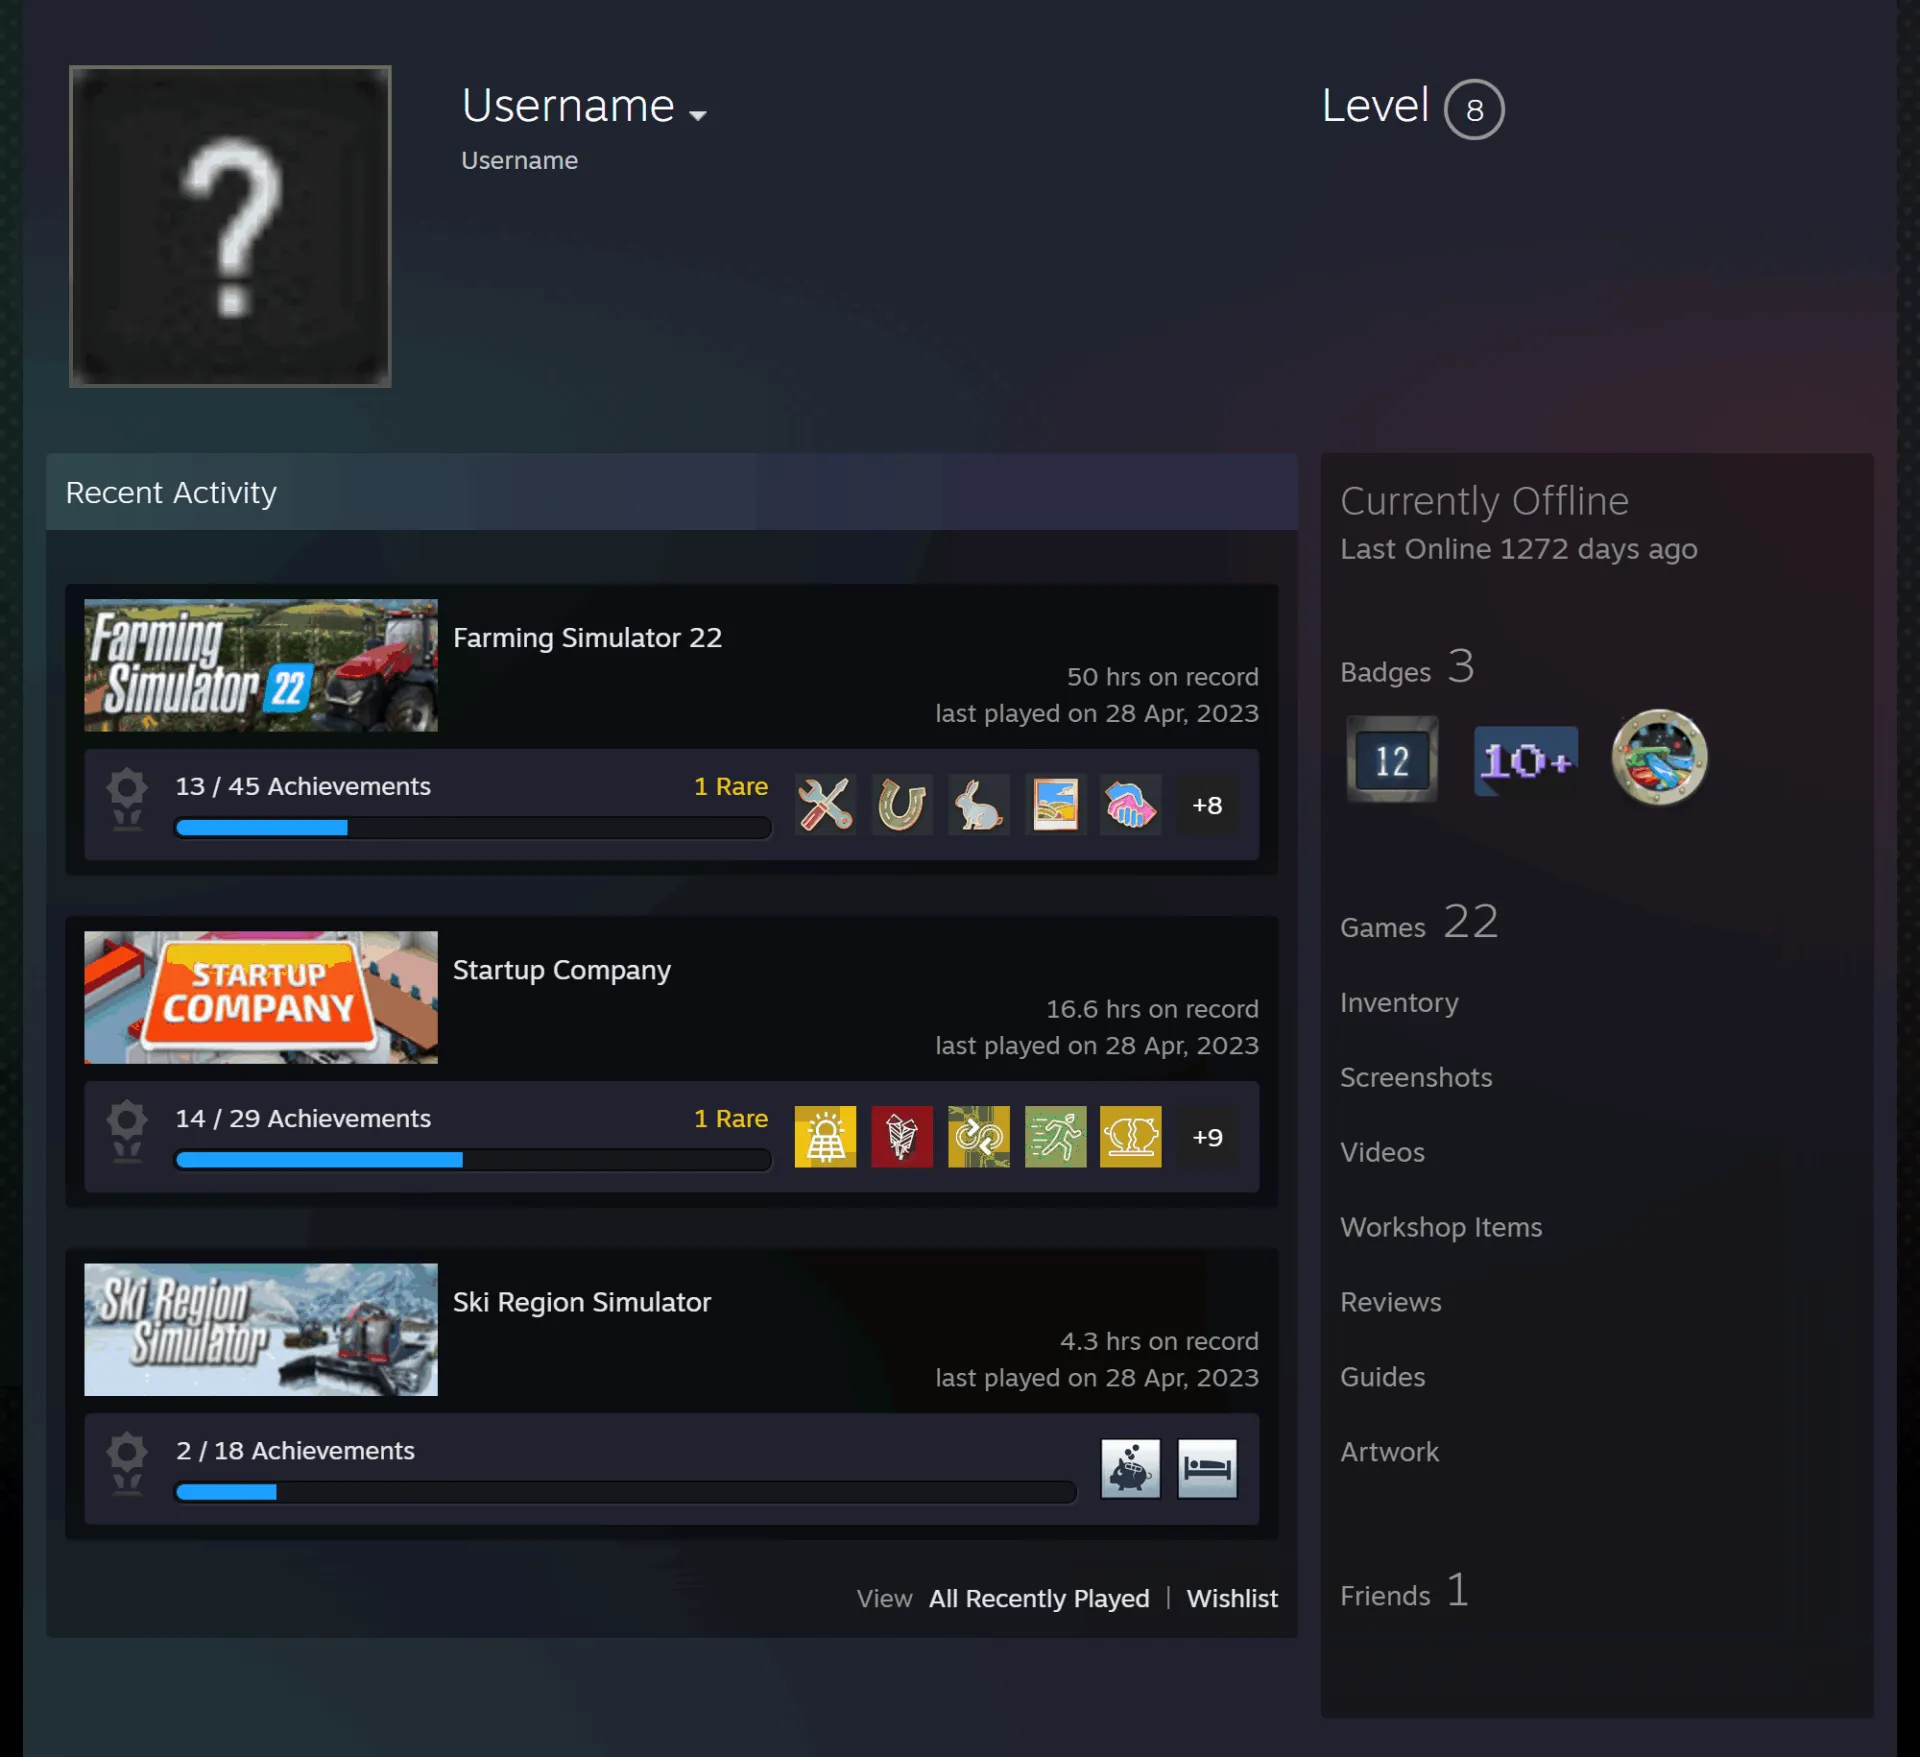Show the +9 more Startup Company achievements
1920x1757 pixels.
click(x=1207, y=1137)
